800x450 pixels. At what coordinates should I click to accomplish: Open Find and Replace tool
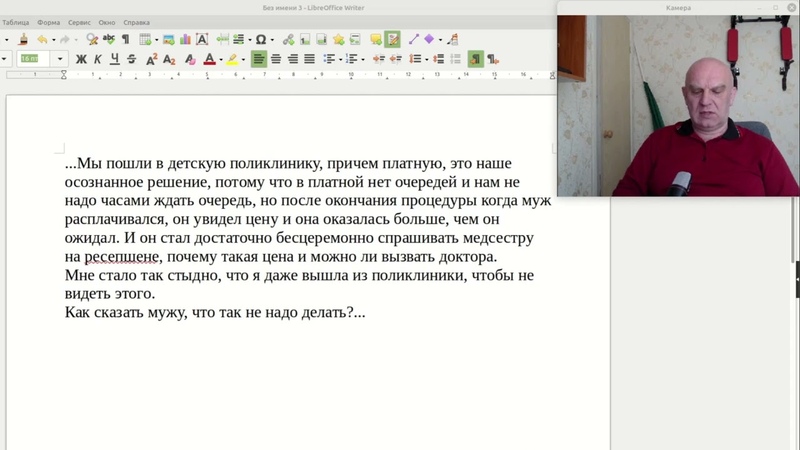pyautogui.click(x=92, y=39)
